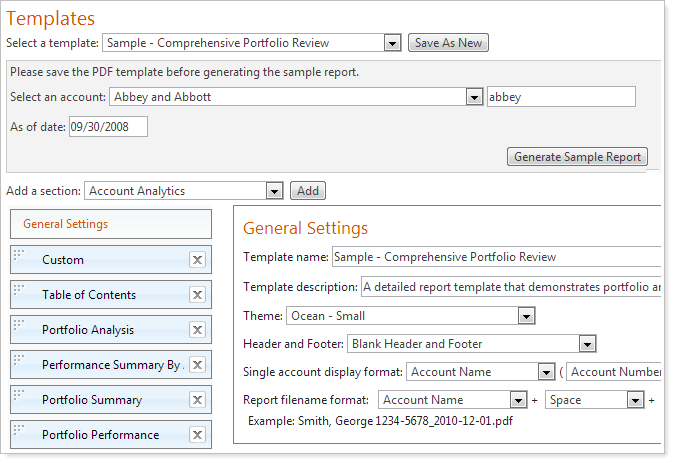The height and width of the screenshot is (463, 674).
Task: Delete the Portfolio Analysis section
Action: pyautogui.click(x=197, y=330)
